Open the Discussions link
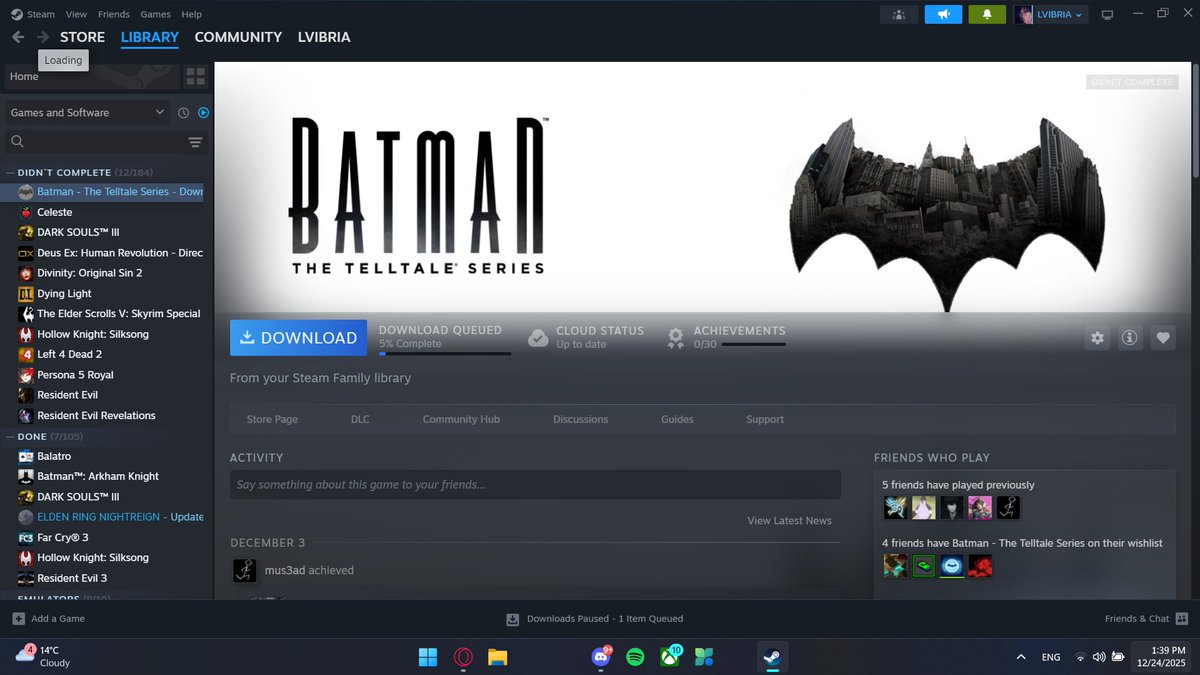This screenshot has height=675, width=1200. (x=581, y=419)
